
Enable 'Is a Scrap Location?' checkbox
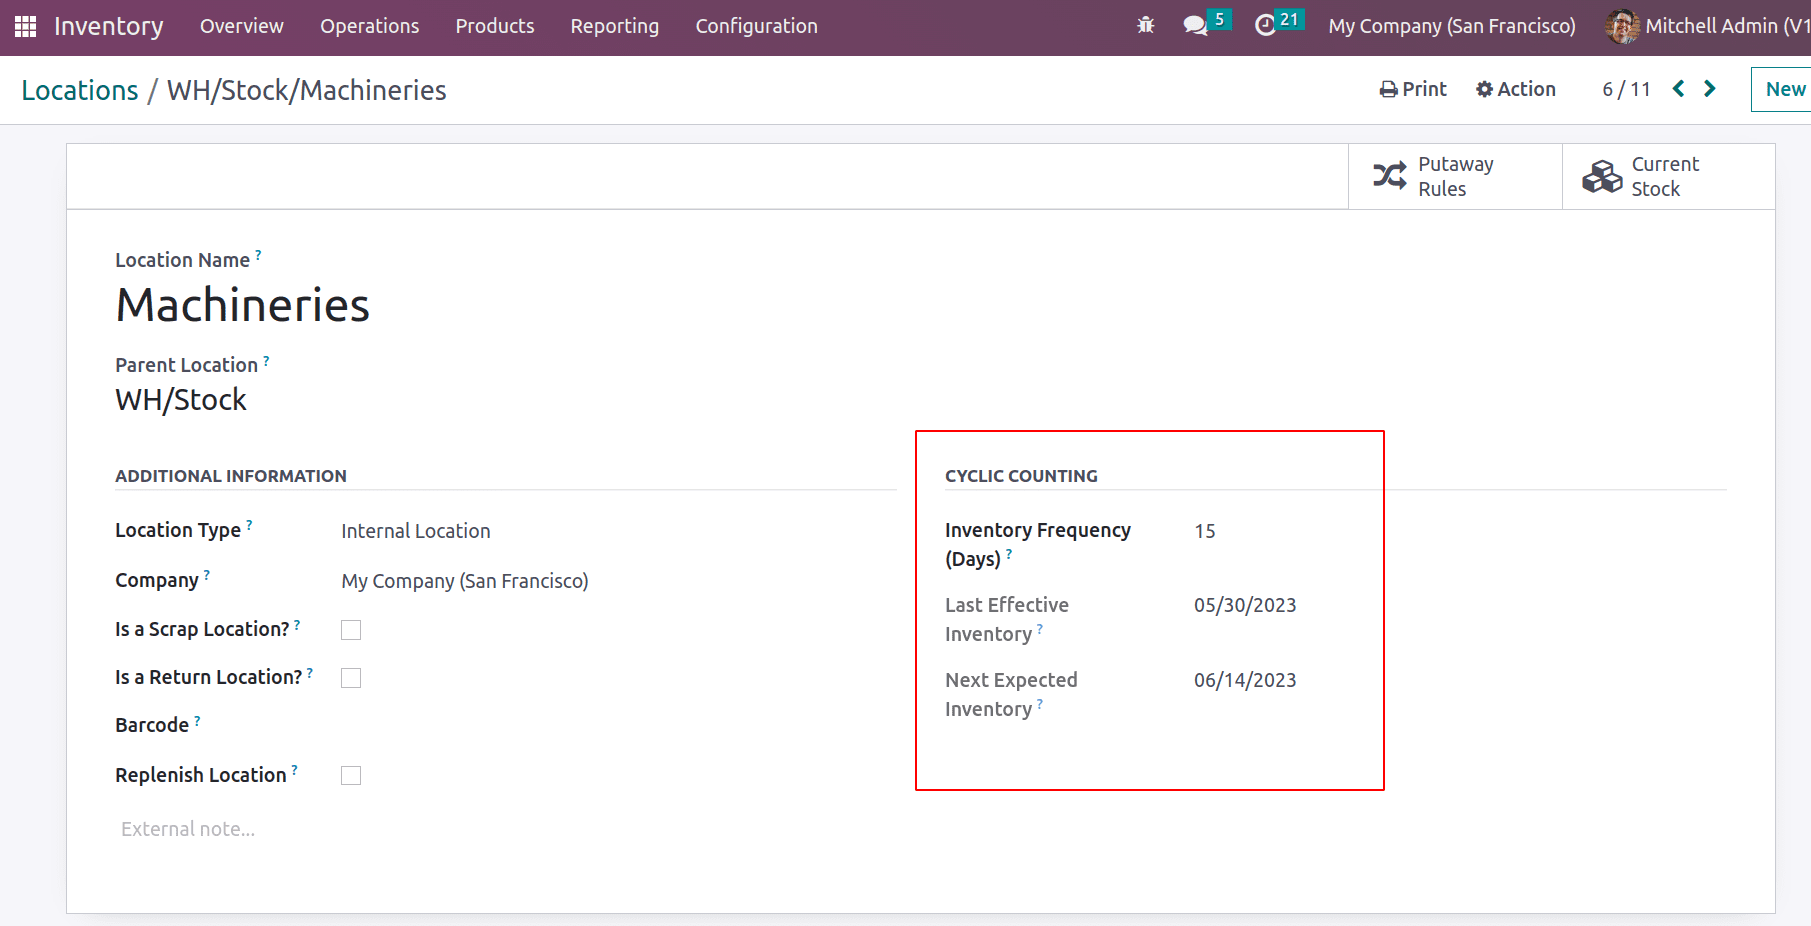[x=351, y=629]
